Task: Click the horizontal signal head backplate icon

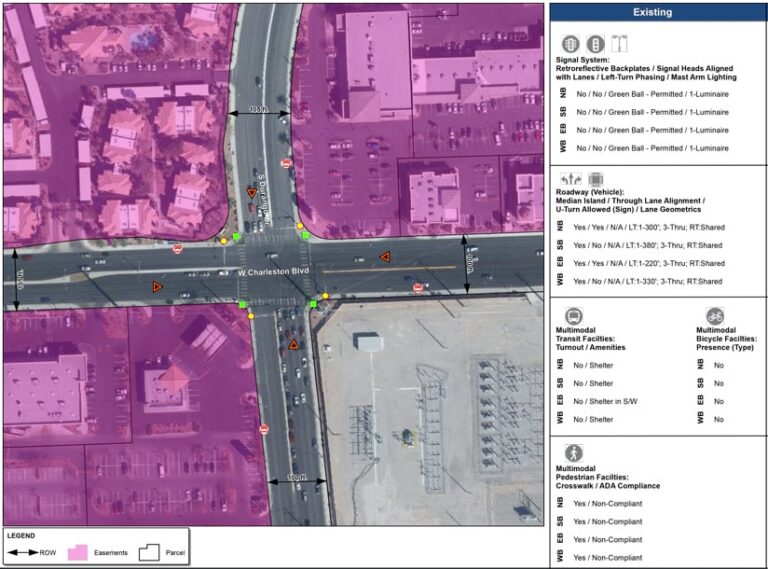Action: (x=571, y=44)
